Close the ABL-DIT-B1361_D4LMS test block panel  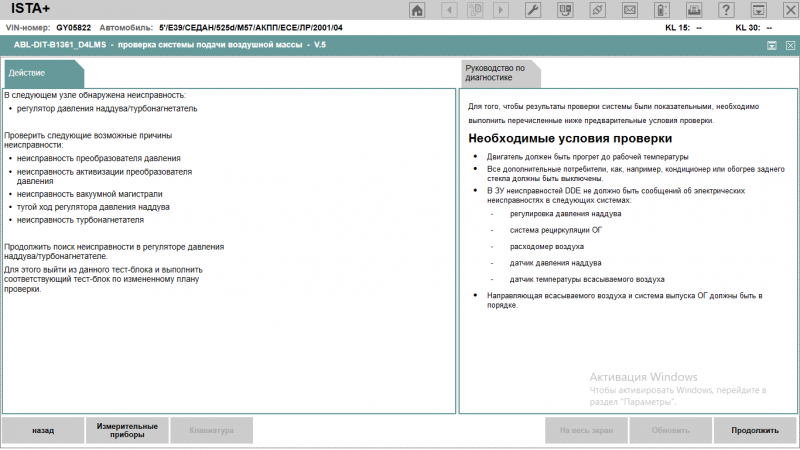tap(790, 45)
